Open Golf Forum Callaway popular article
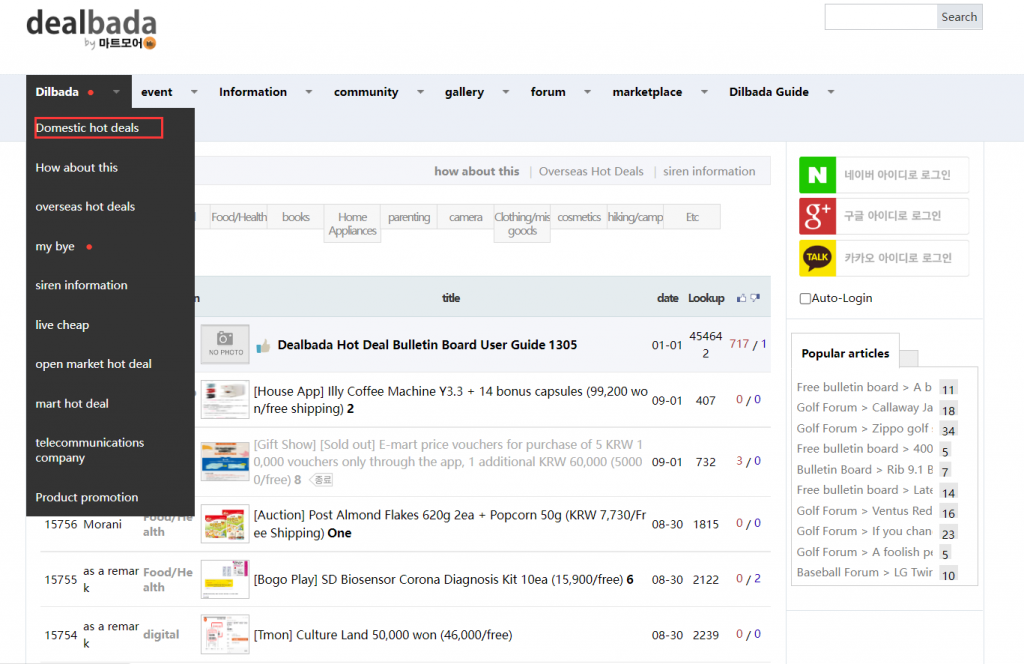Image resolution: width=1024 pixels, height=664 pixels. (x=865, y=408)
